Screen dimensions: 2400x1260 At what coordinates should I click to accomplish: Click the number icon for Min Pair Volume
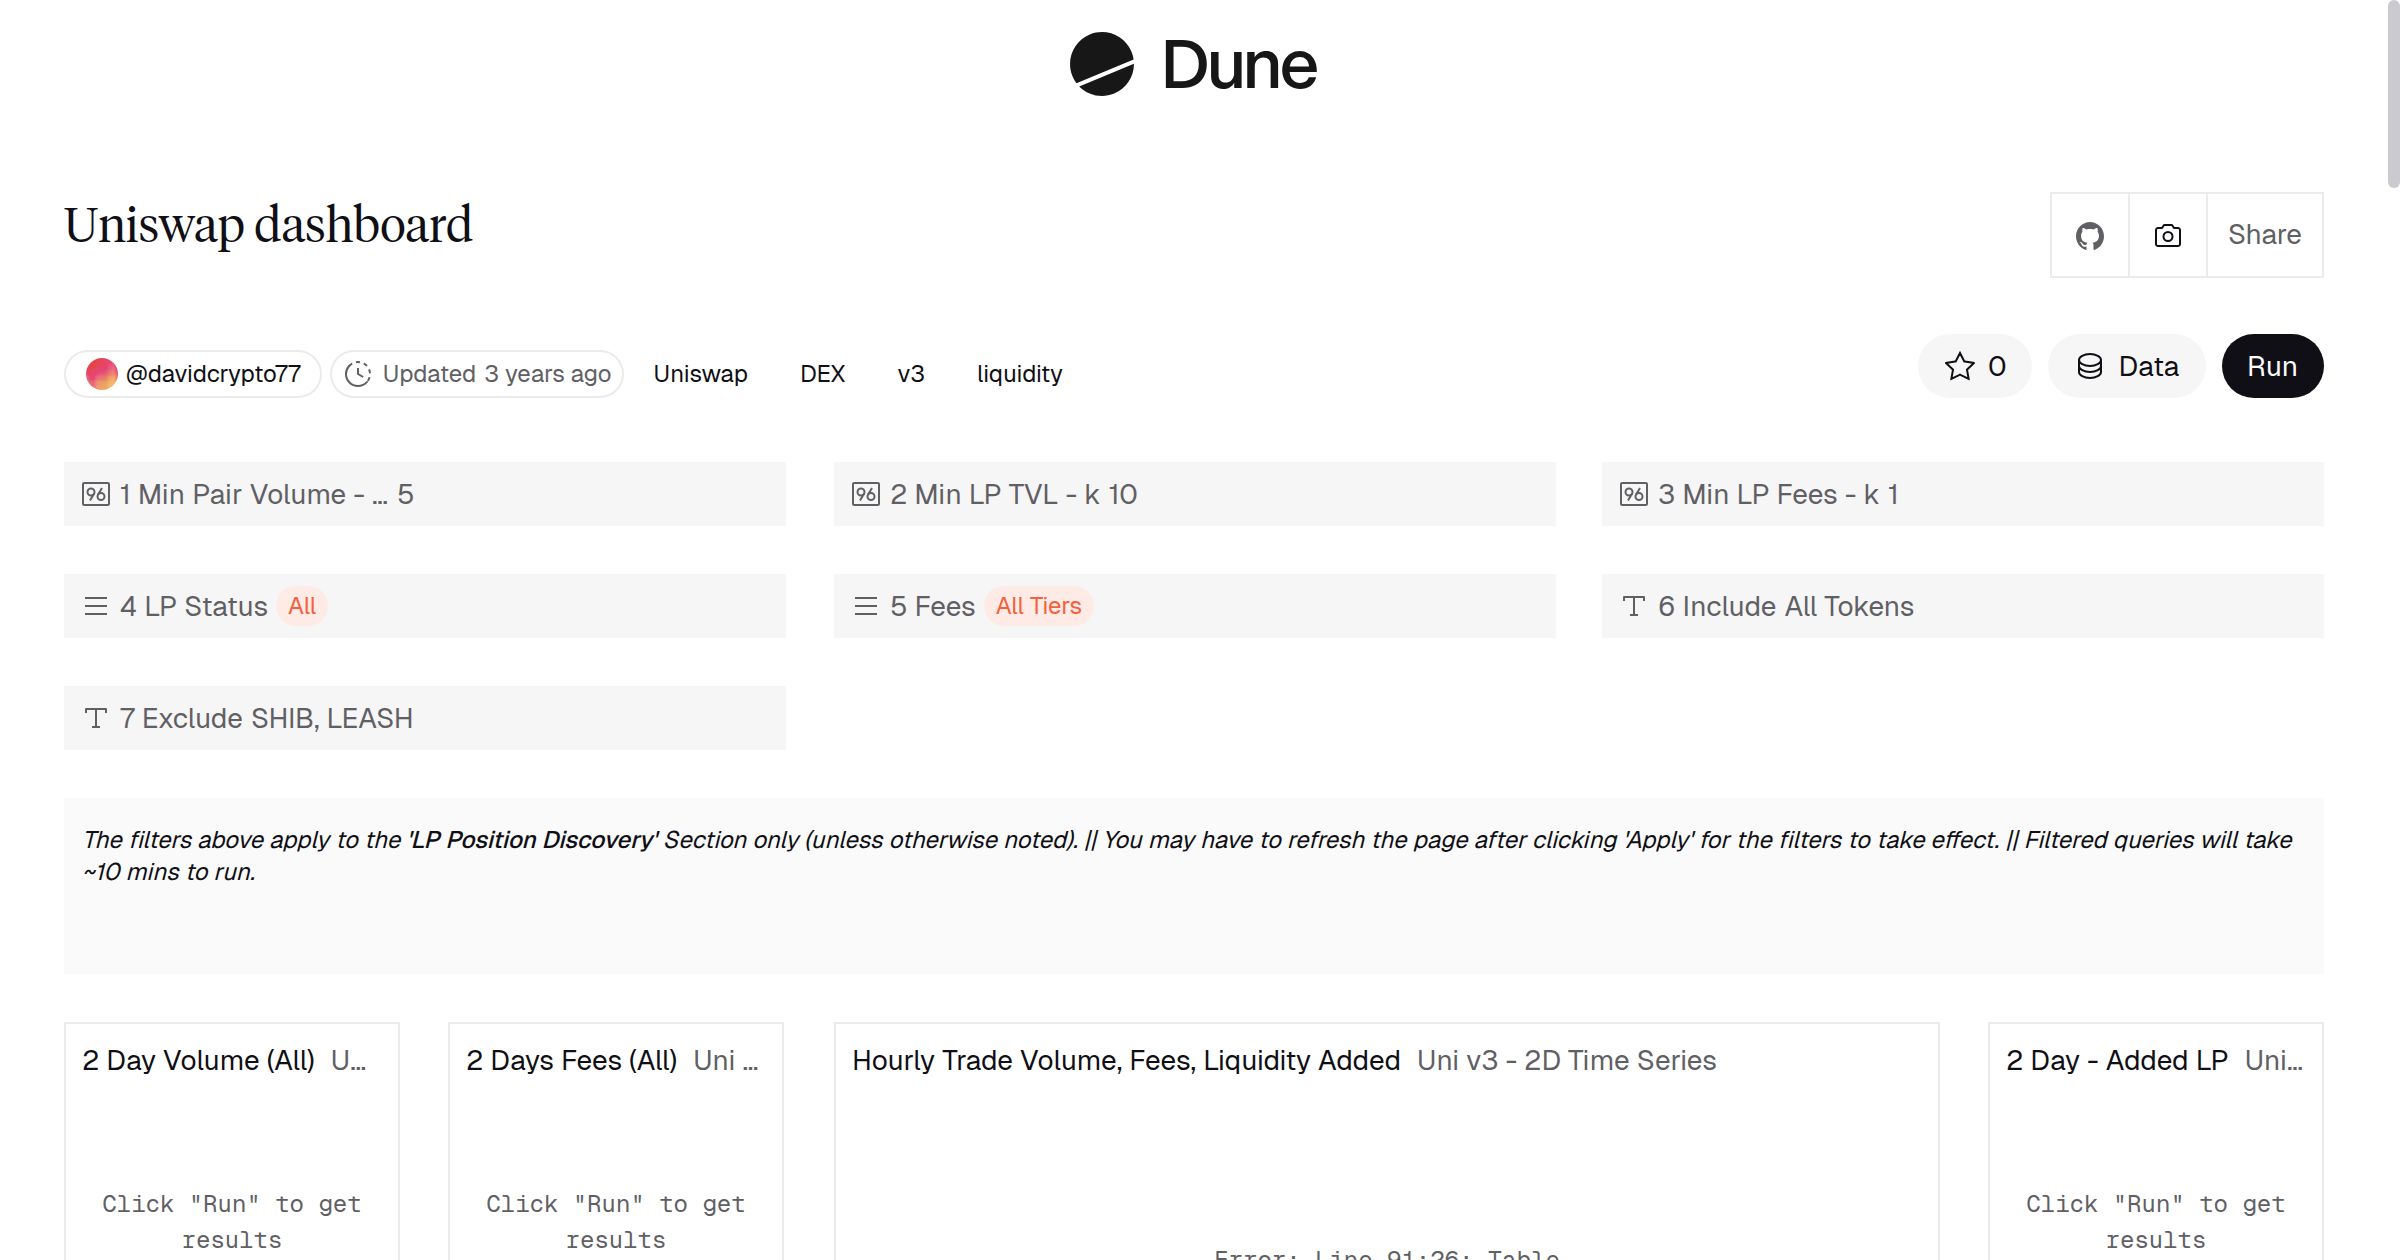[x=96, y=494]
